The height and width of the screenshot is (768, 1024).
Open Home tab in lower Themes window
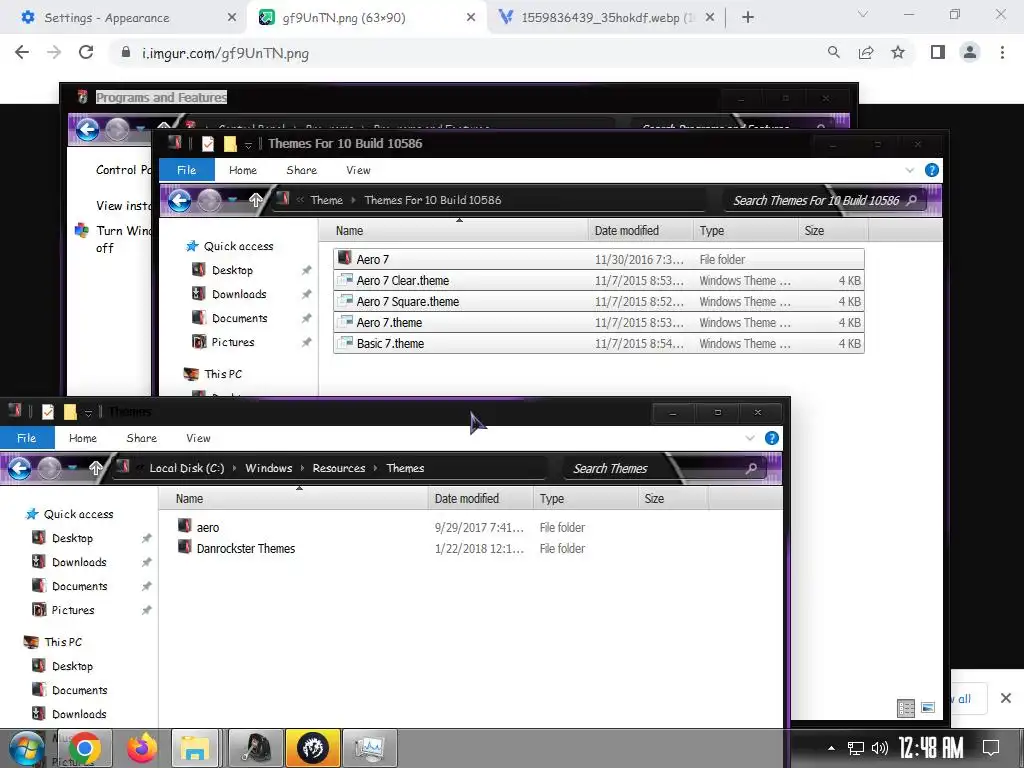pos(82,438)
